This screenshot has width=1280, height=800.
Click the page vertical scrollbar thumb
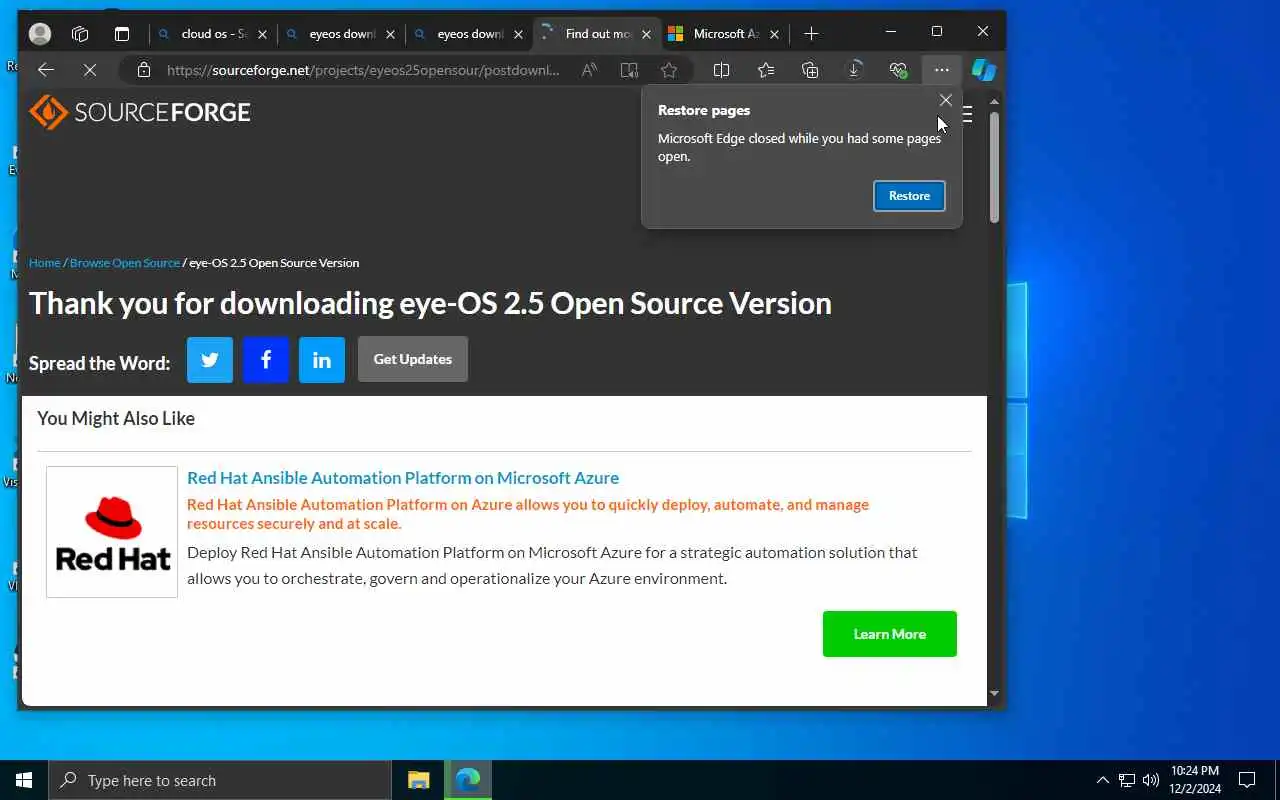[994, 167]
